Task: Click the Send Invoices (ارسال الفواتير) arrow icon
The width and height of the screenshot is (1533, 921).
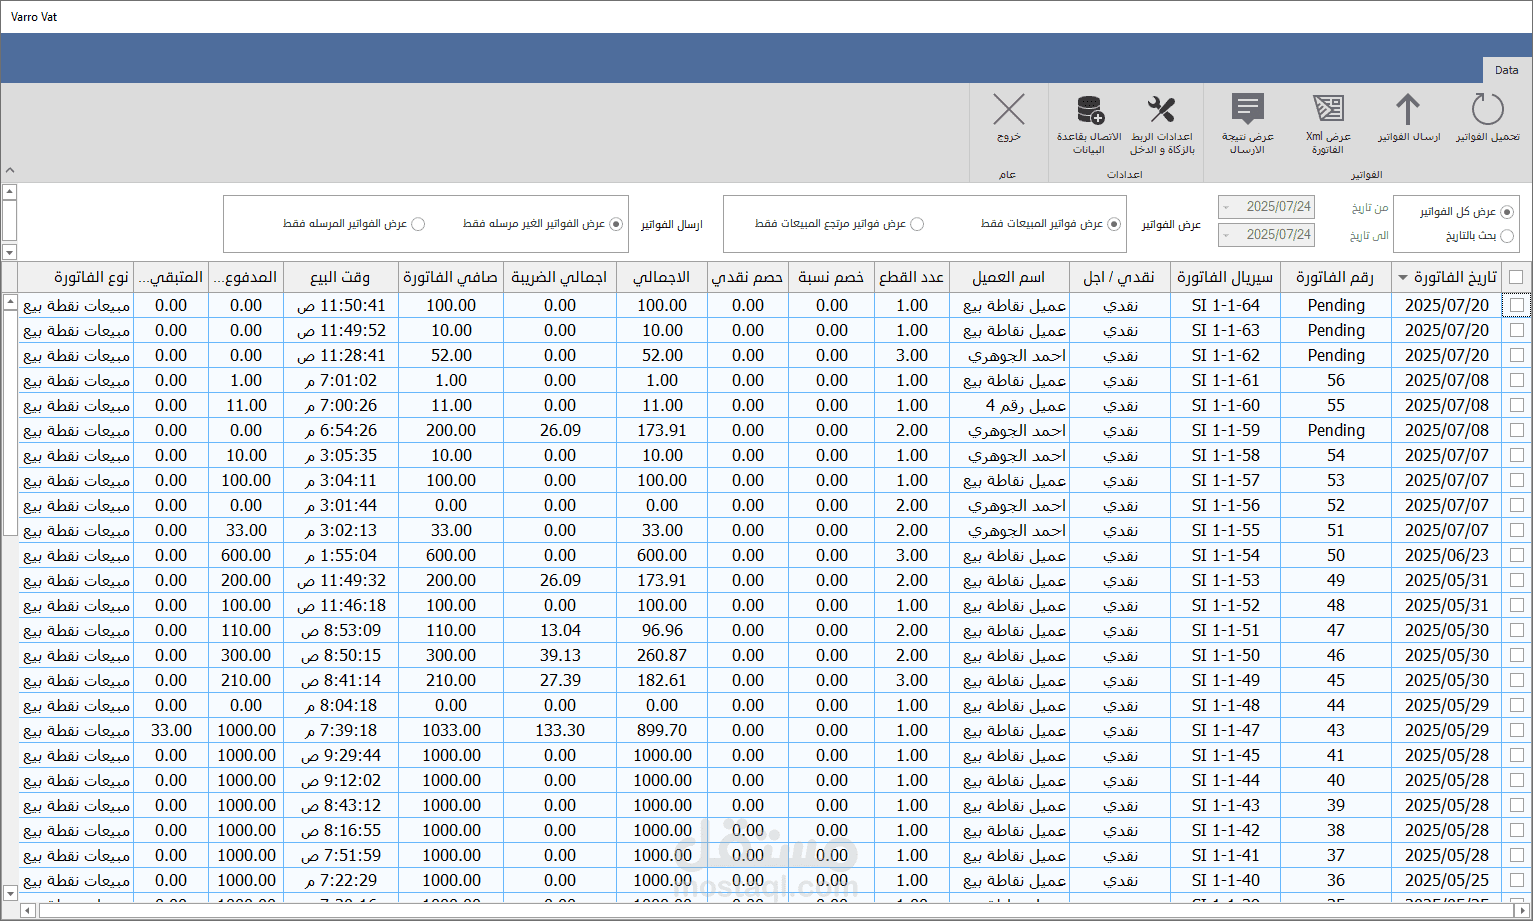Action: click(x=1408, y=109)
